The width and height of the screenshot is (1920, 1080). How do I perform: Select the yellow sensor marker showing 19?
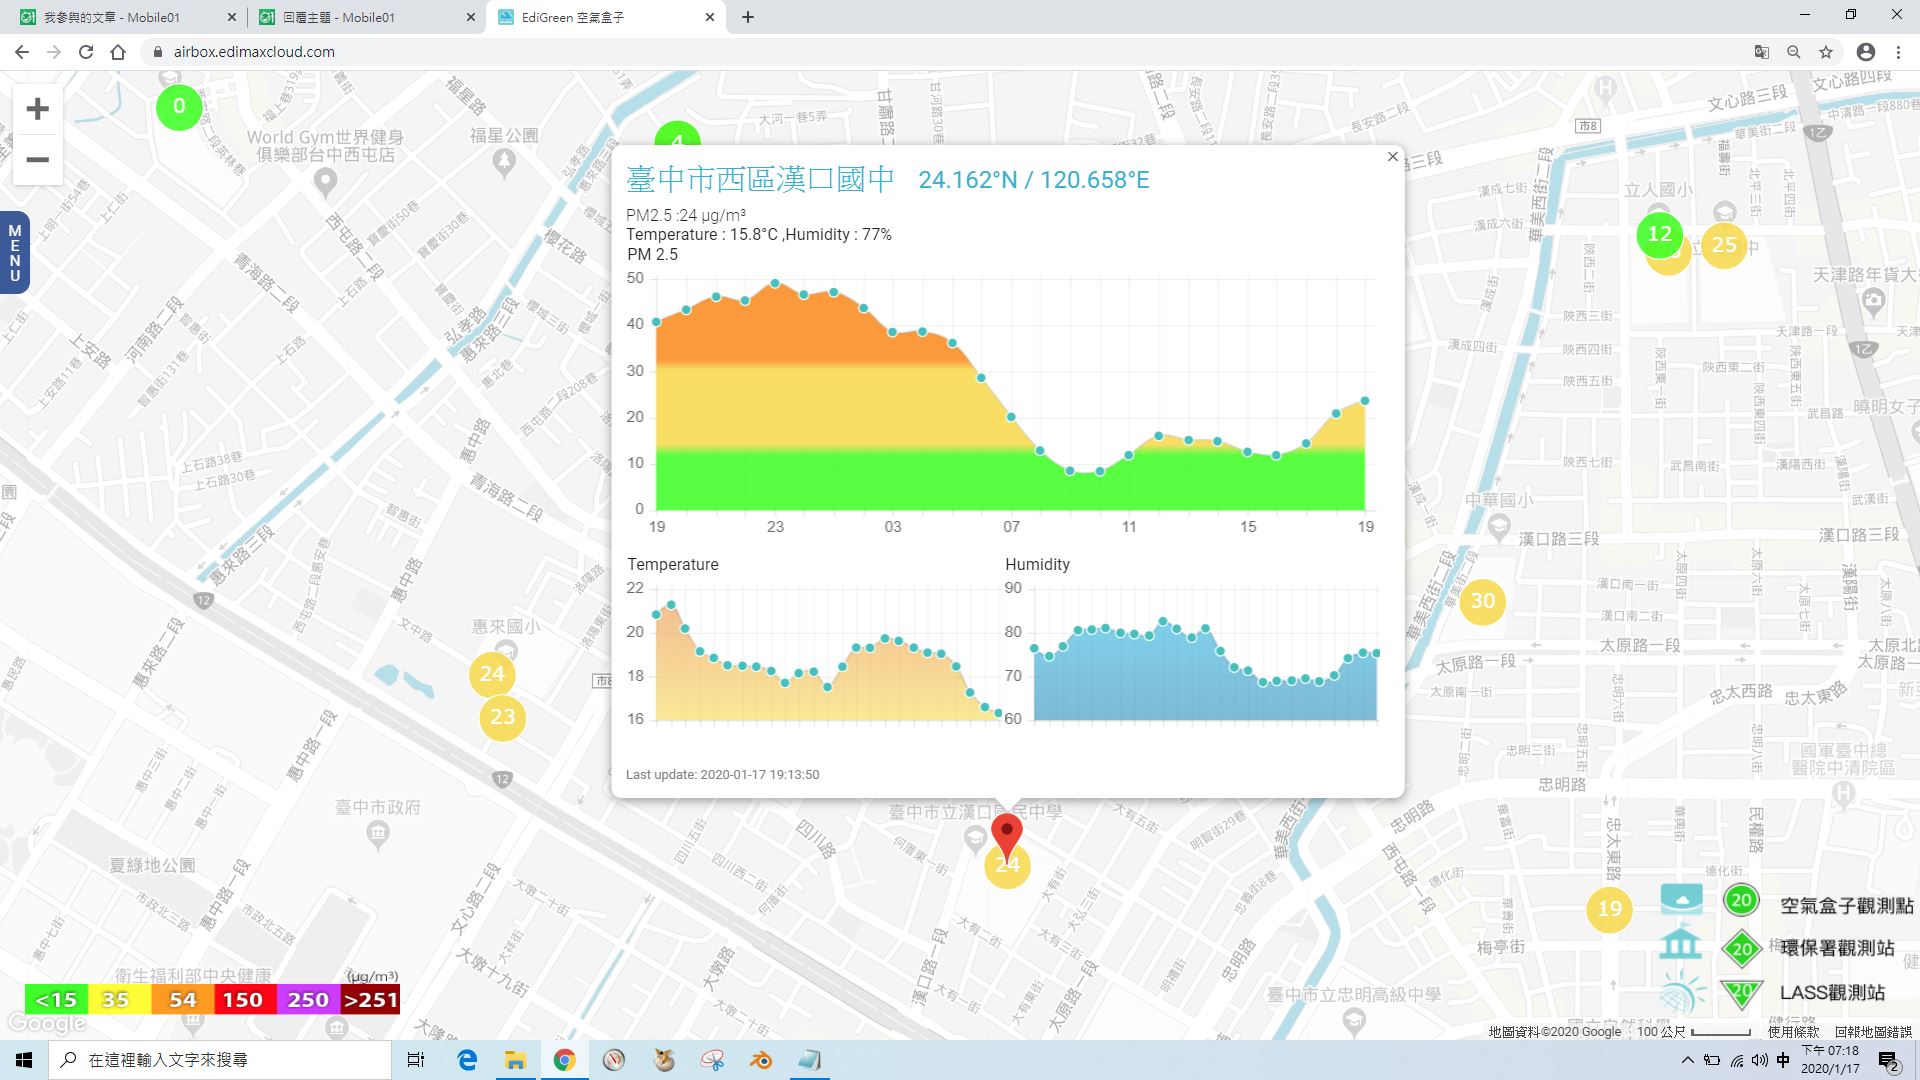[1609, 909]
